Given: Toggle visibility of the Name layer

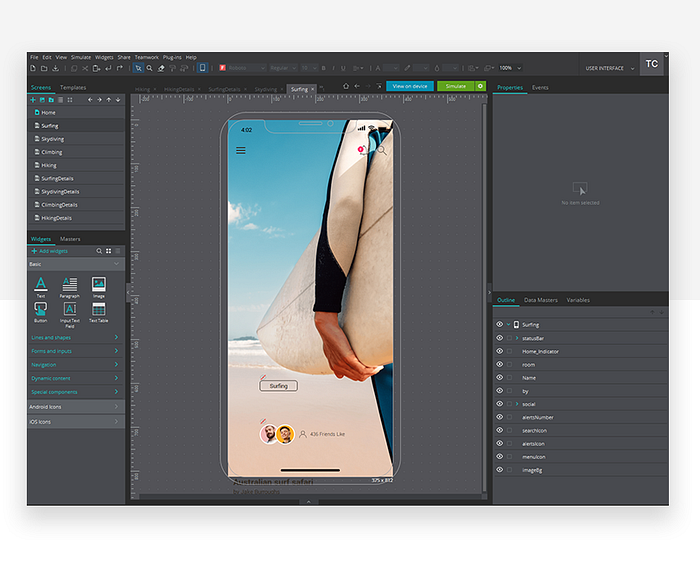Looking at the screenshot, I should point(500,378).
